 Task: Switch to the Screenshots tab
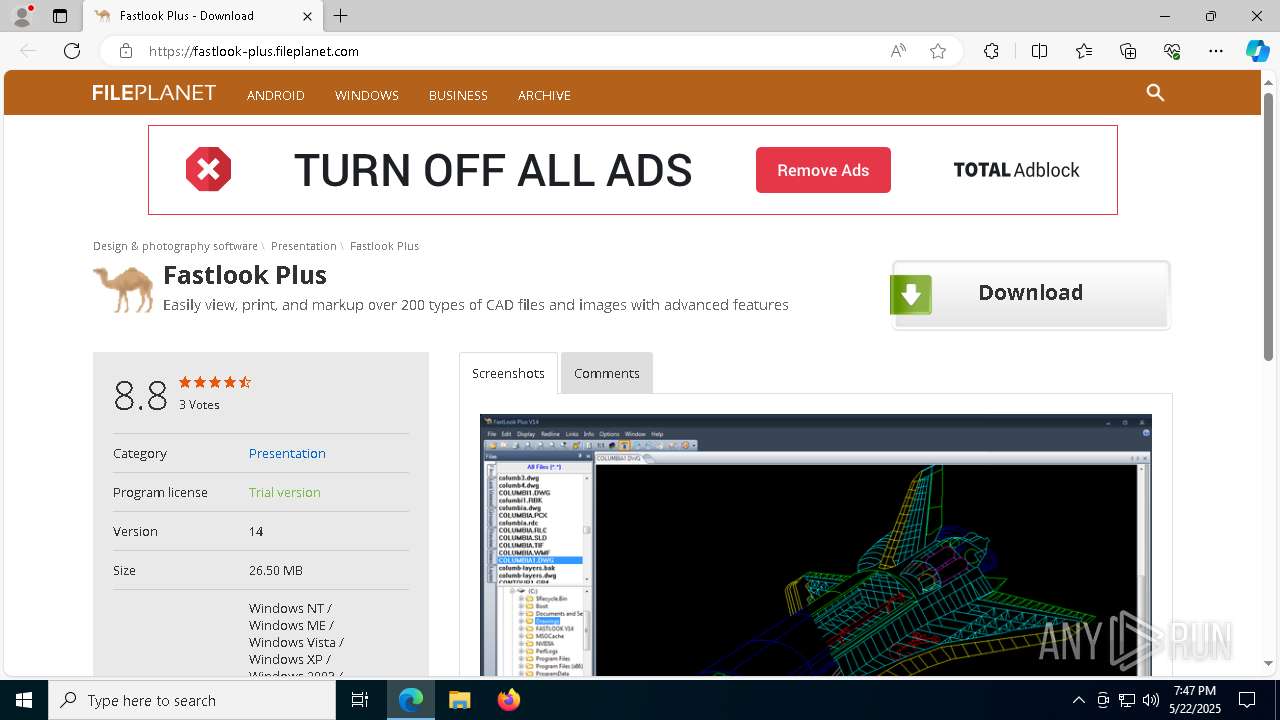point(508,373)
